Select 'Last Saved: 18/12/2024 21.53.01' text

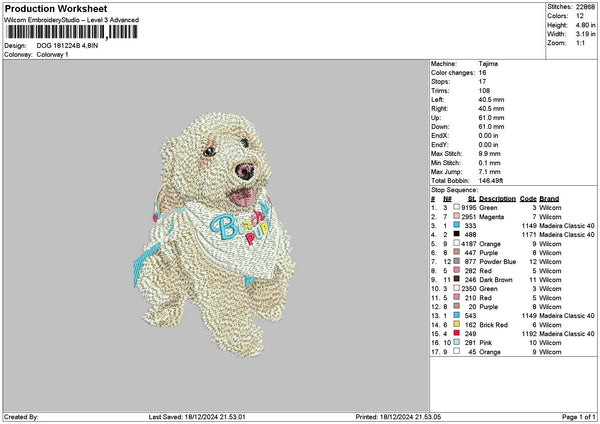(197, 417)
